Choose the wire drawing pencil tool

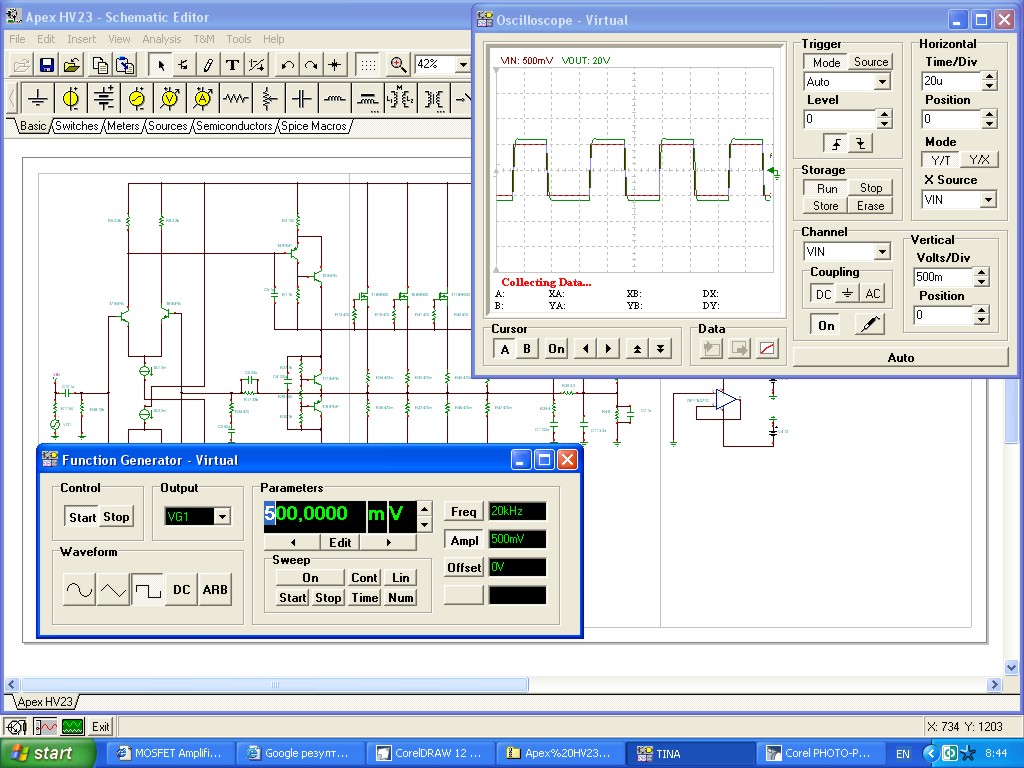[x=208, y=65]
